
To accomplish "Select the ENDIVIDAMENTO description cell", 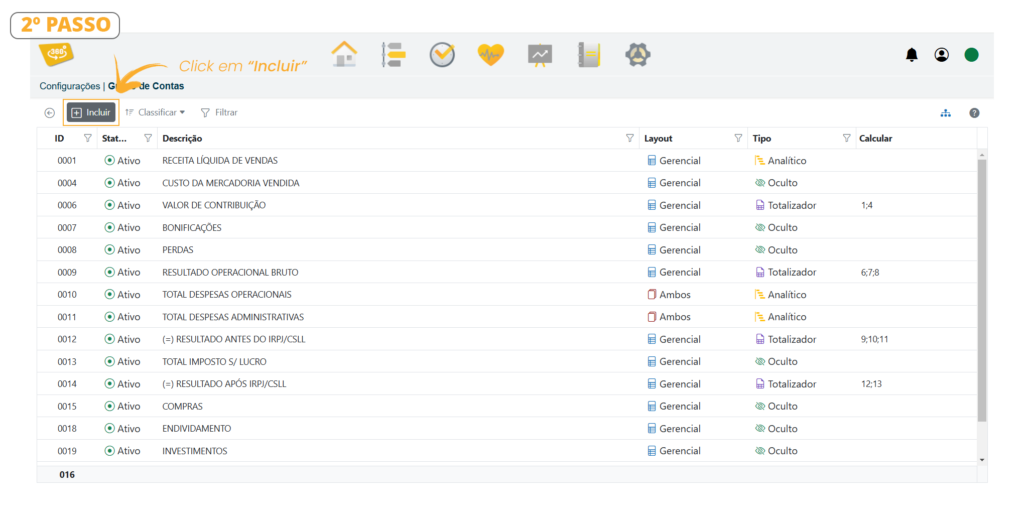I will [x=197, y=428].
